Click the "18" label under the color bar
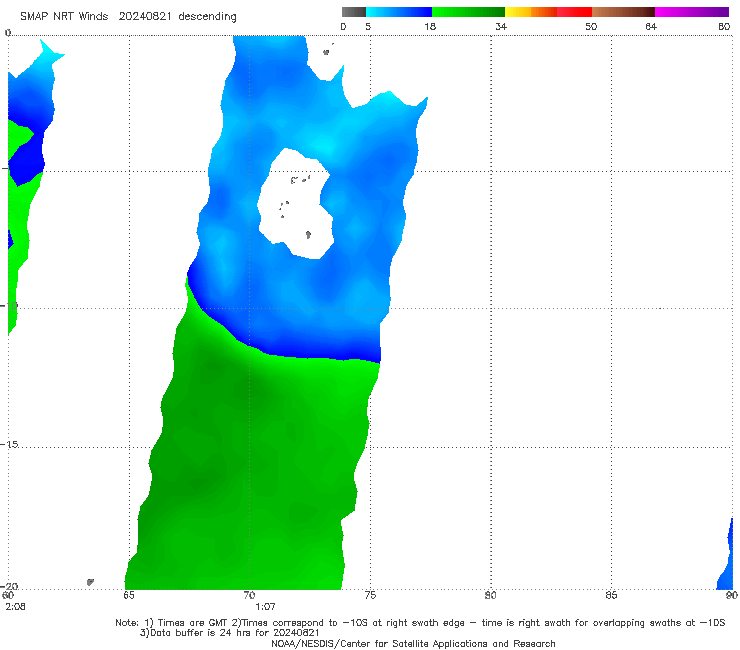This screenshot has width=740, height=650. (x=430, y=26)
